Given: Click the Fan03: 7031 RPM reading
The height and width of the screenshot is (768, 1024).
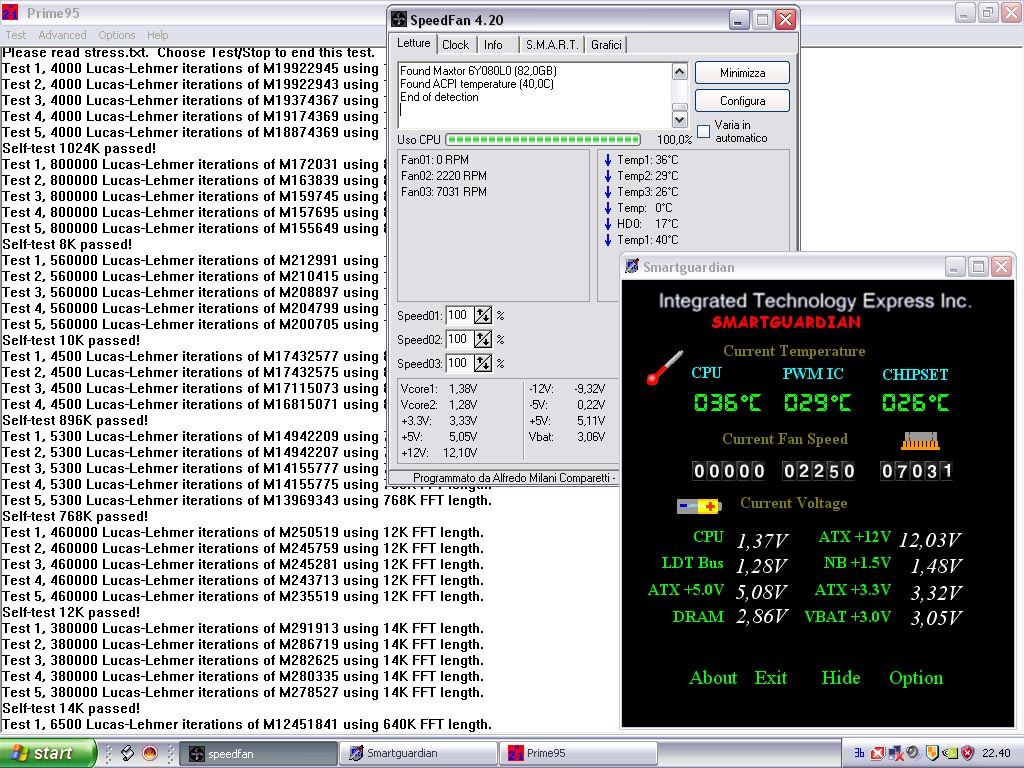Looking at the screenshot, I should click(443, 192).
